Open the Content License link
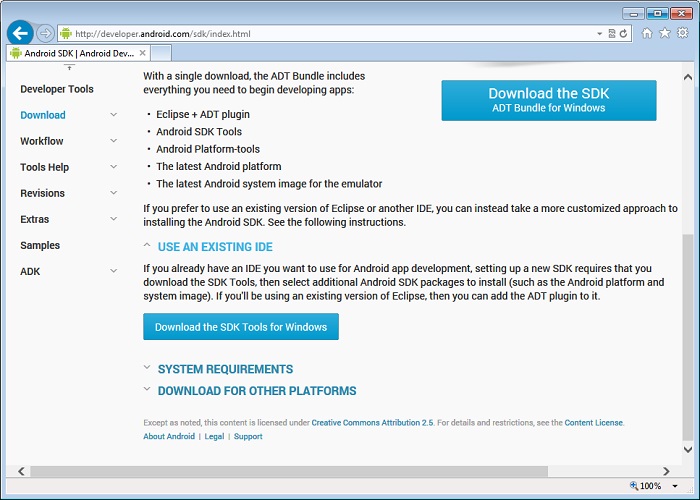 [x=593, y=423]
